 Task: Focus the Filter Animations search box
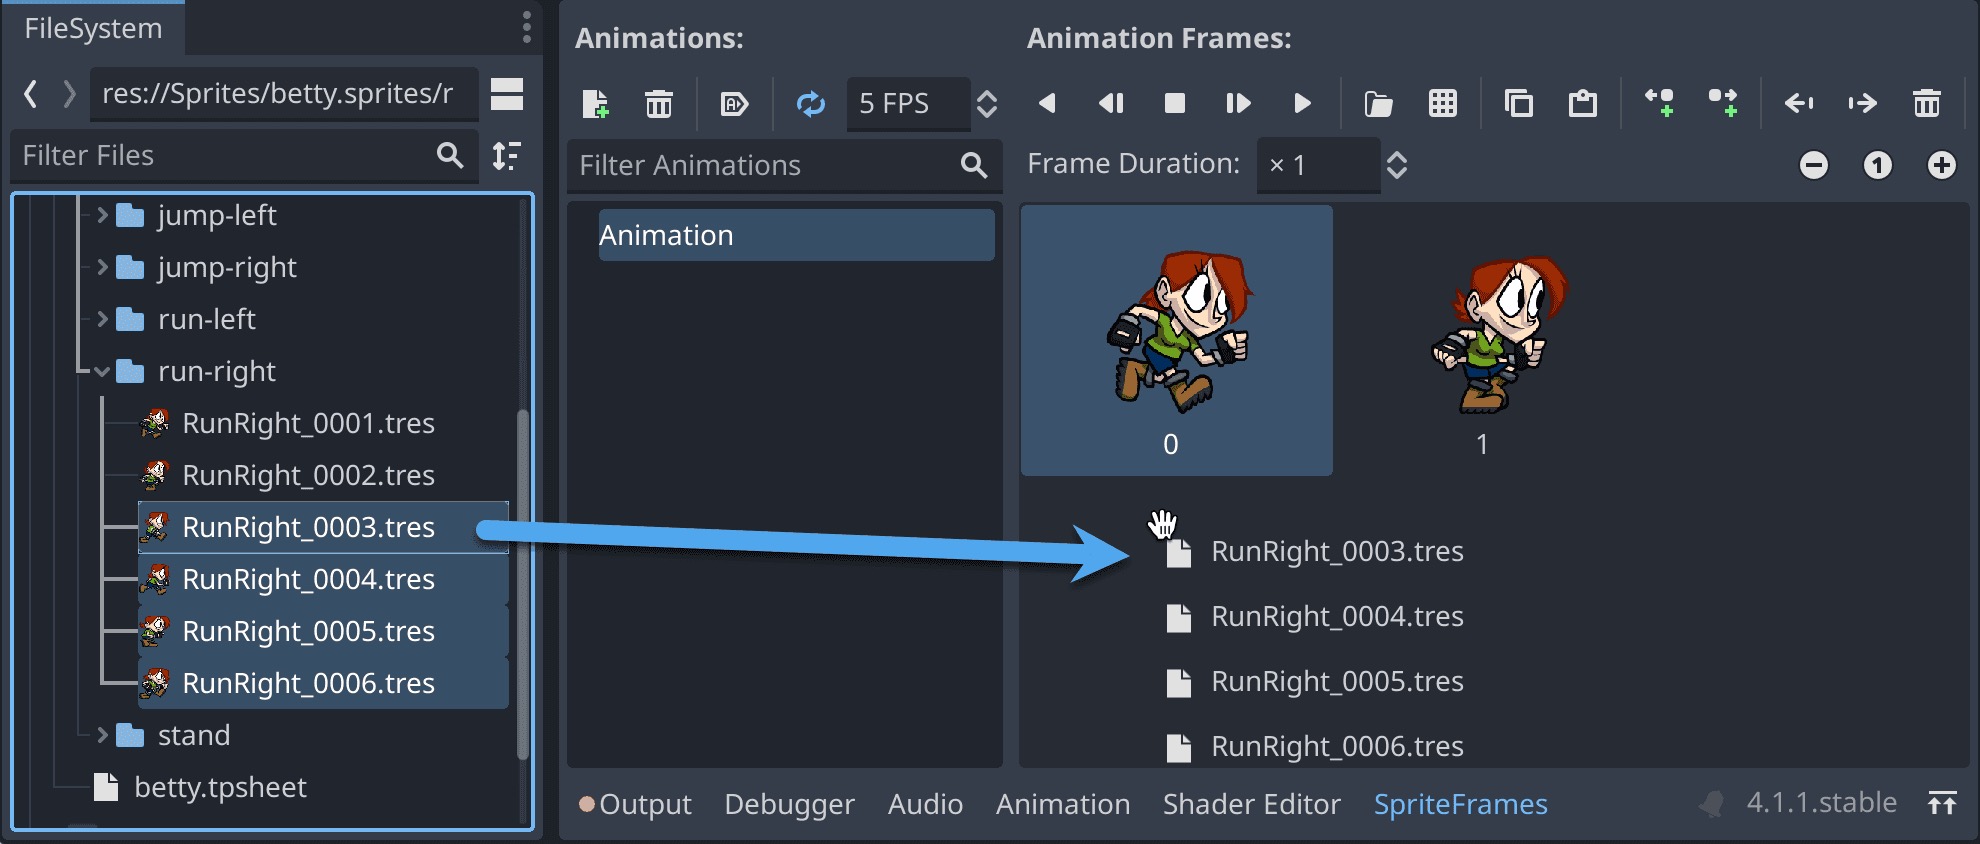(784, 165)
